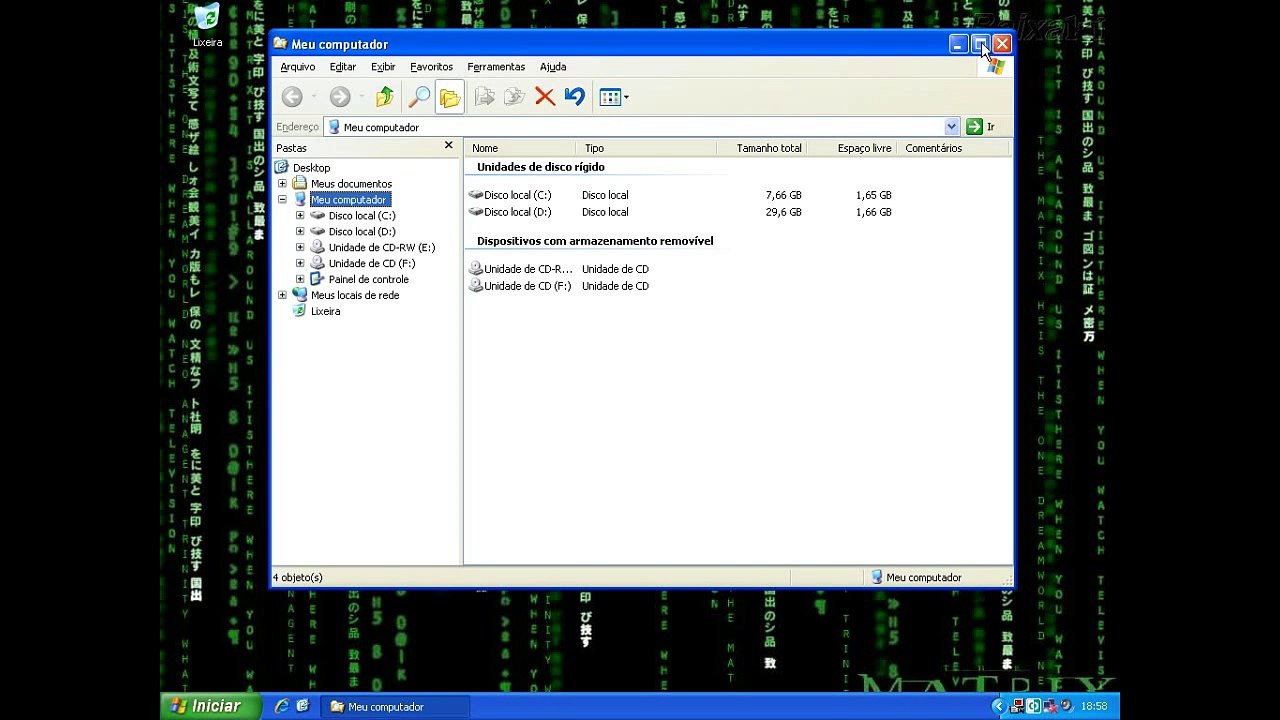The height and width of the screenshot is (720, 1280).
Task: Click the Copy To folder toolbar icon
Action: tap(514, 97)
